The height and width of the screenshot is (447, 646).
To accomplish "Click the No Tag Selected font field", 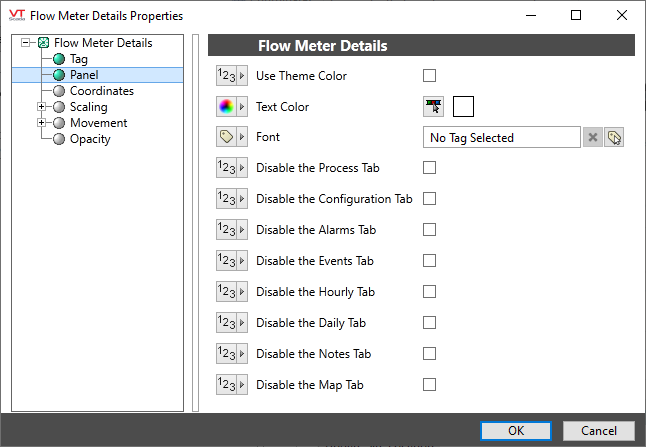I will (x=501, y=137).
